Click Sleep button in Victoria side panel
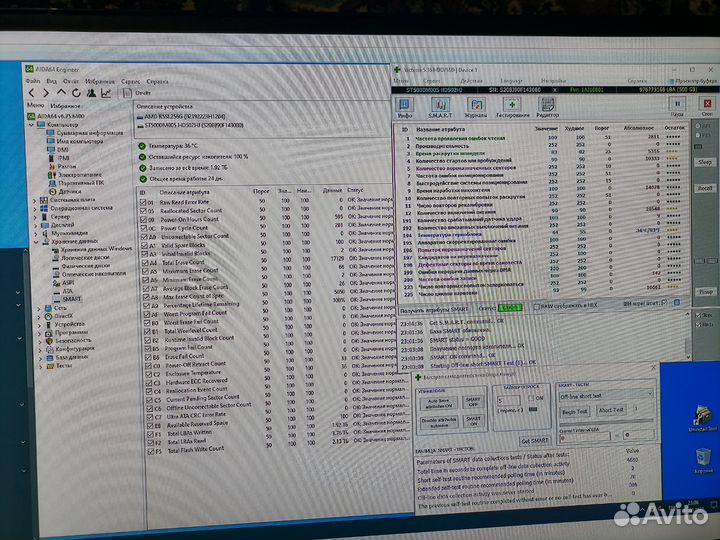This screenshot has width=720, height=540. (x=705, y=162)
